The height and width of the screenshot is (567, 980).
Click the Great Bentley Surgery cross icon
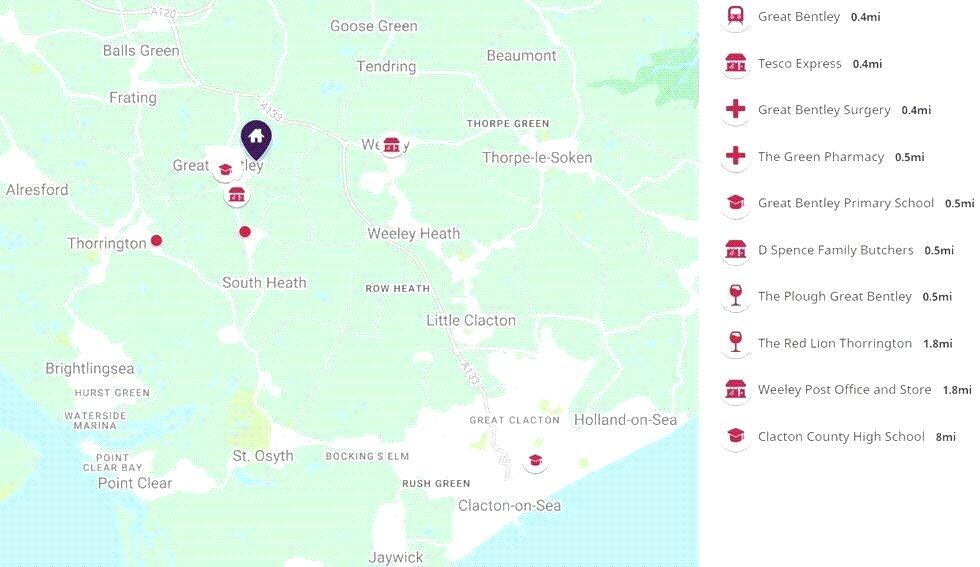736,109
